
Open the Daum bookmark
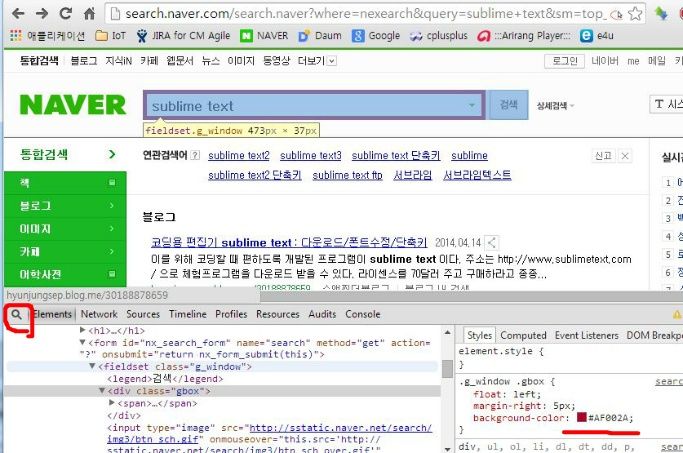pyautogui.click(x=320, y=36)
